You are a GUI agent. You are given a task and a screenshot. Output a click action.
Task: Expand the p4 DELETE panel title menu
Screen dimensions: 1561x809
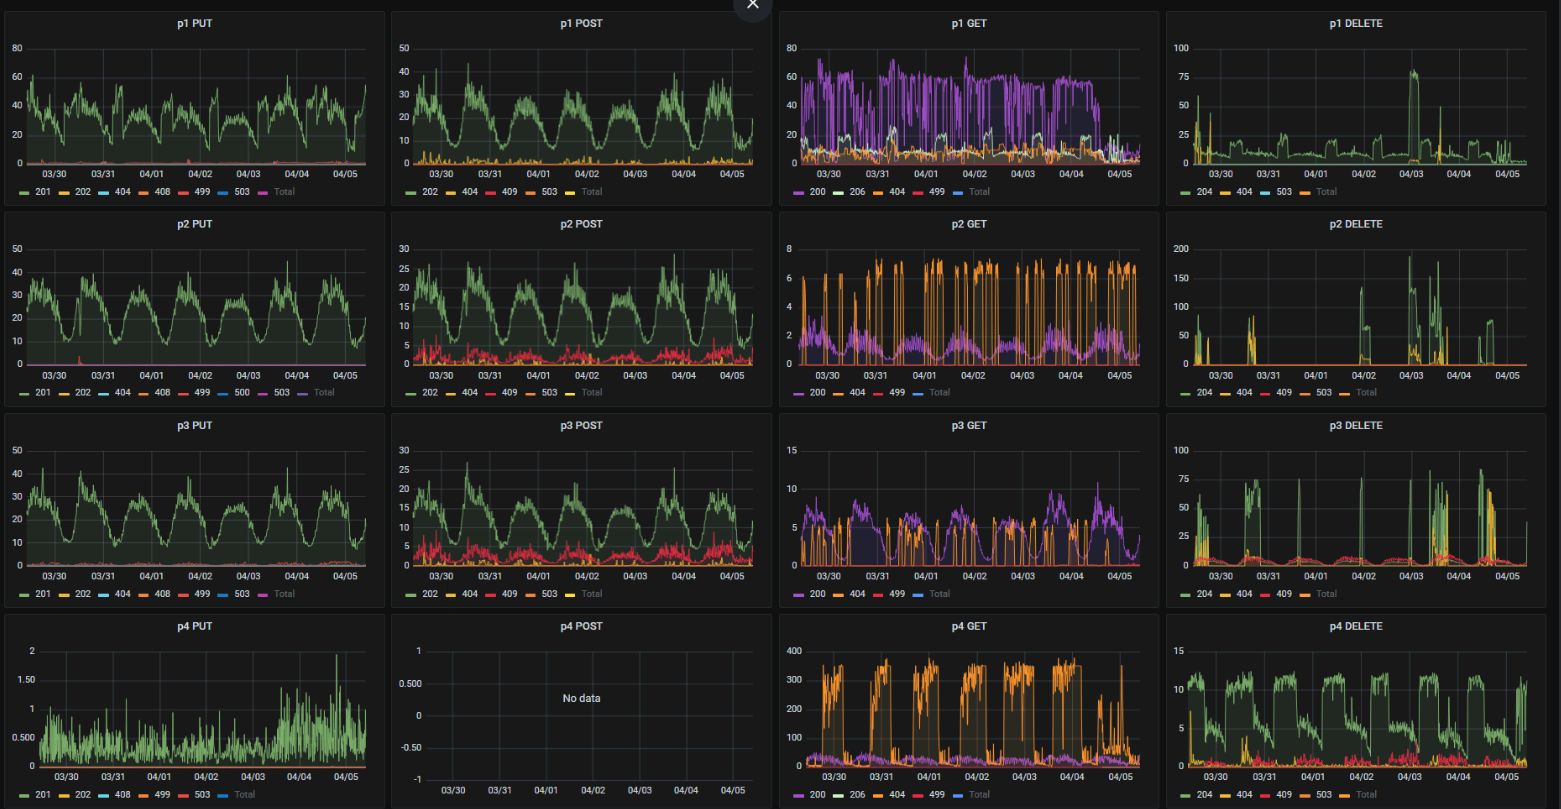click(x=1356, y=627)
